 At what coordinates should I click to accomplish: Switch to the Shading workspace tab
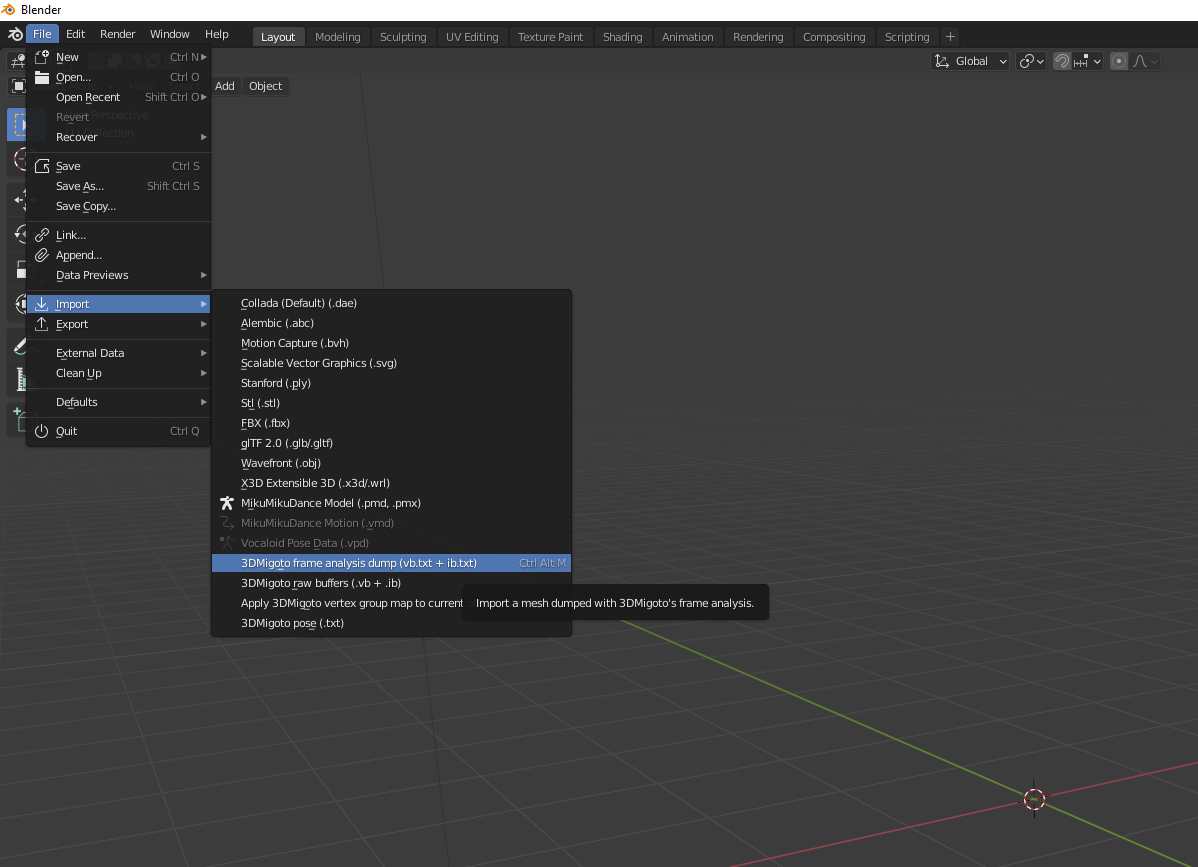622,37
